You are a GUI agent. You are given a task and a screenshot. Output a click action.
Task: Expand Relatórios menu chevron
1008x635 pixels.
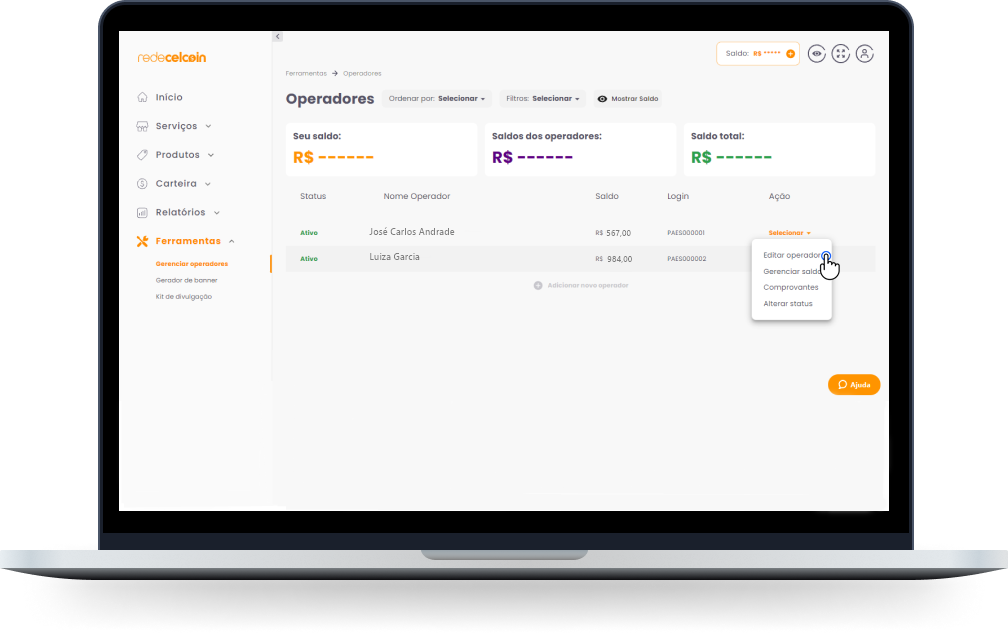click(x=217, y=213)
